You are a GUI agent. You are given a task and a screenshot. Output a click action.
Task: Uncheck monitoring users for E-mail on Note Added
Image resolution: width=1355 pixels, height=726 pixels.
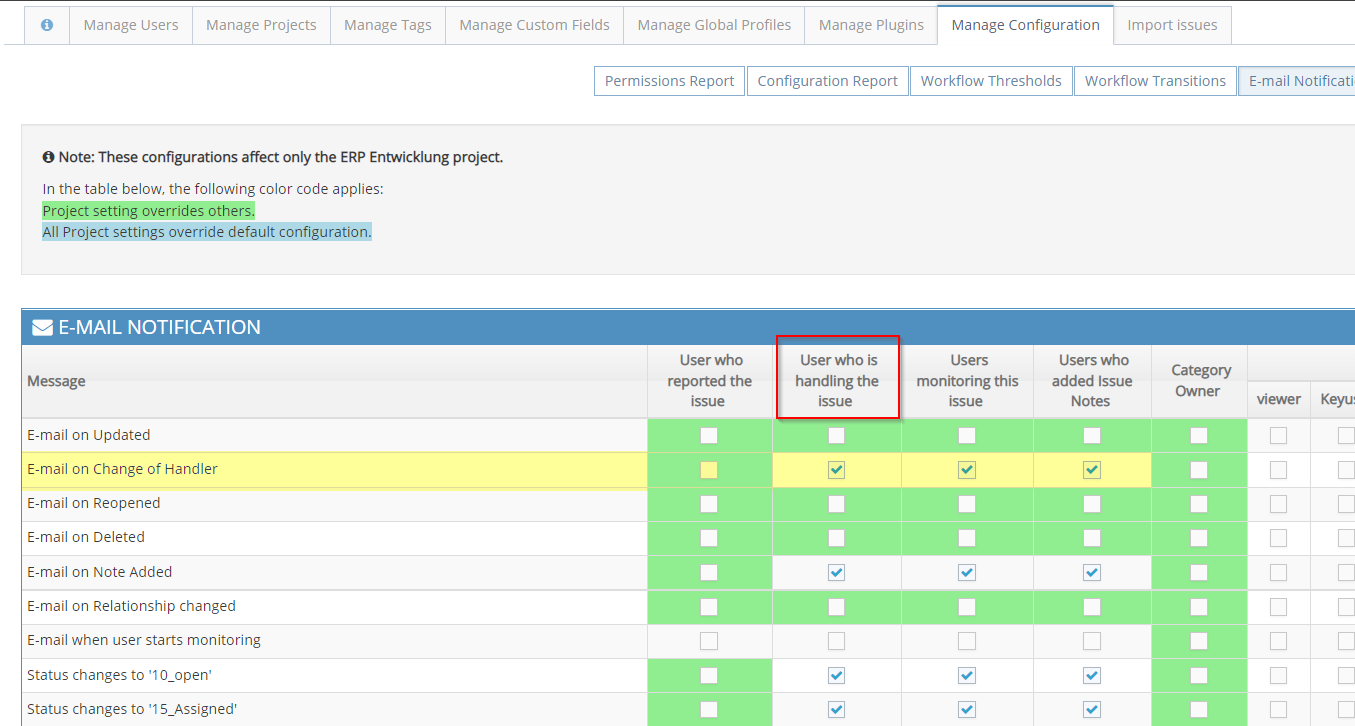click(967, 572)
